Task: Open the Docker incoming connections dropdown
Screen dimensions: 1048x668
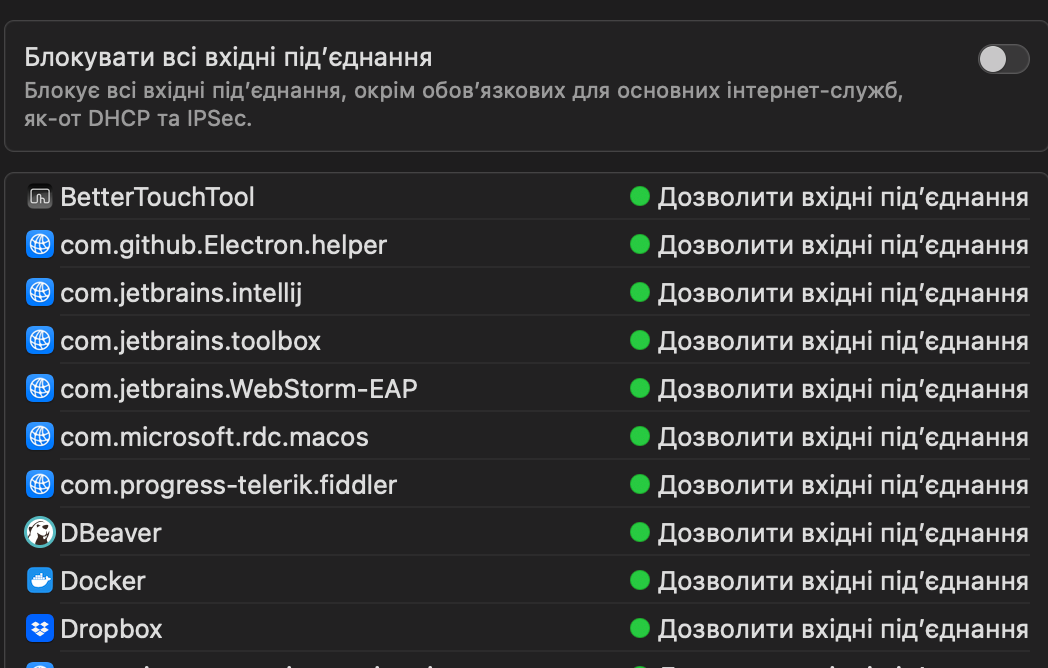Action: pos(829,581)
